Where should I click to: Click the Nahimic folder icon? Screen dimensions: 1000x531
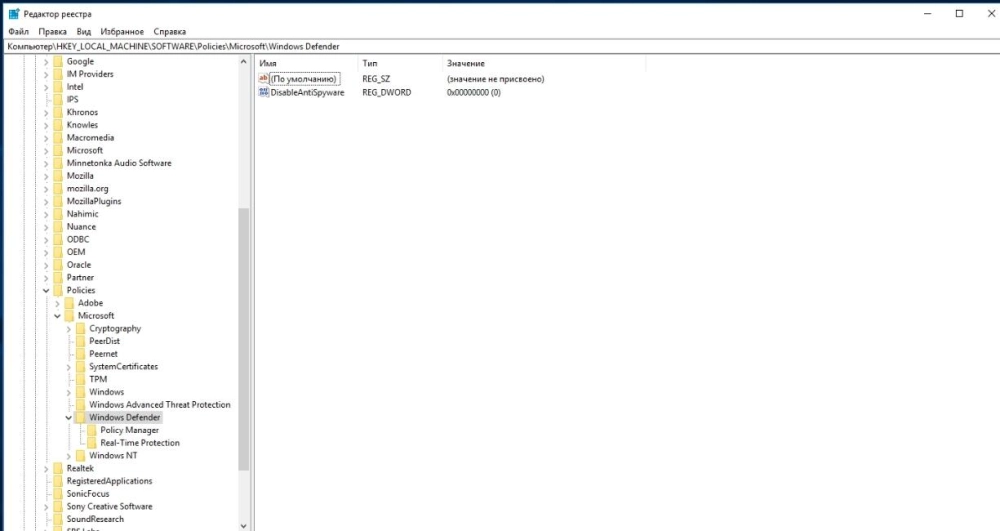coord(58,214)
